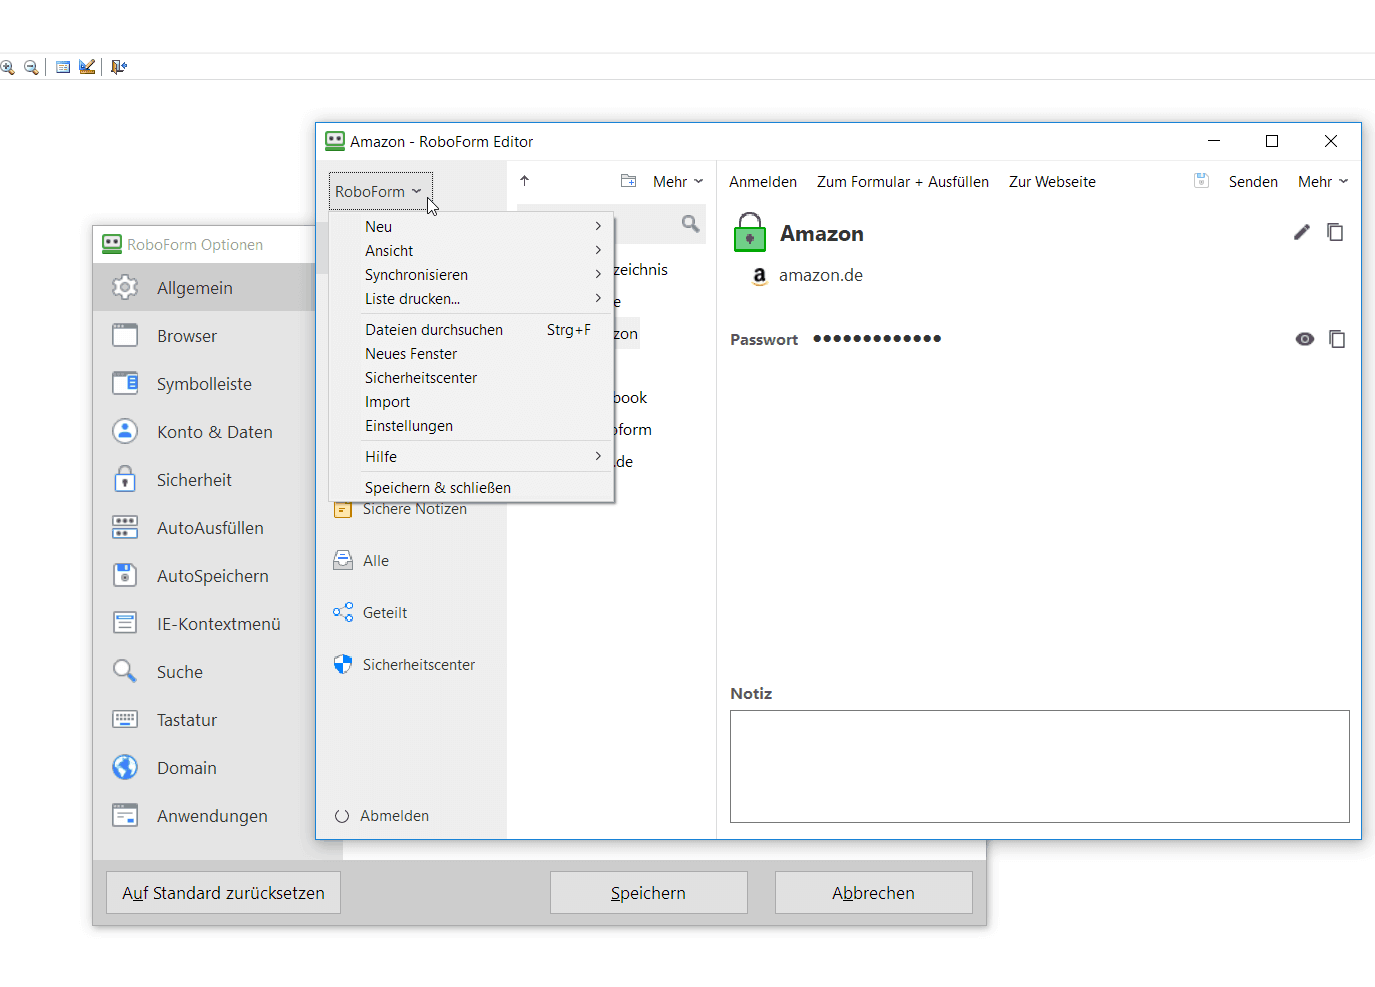Click the Senden button
1375x987 pixels.
point(1253,182)
